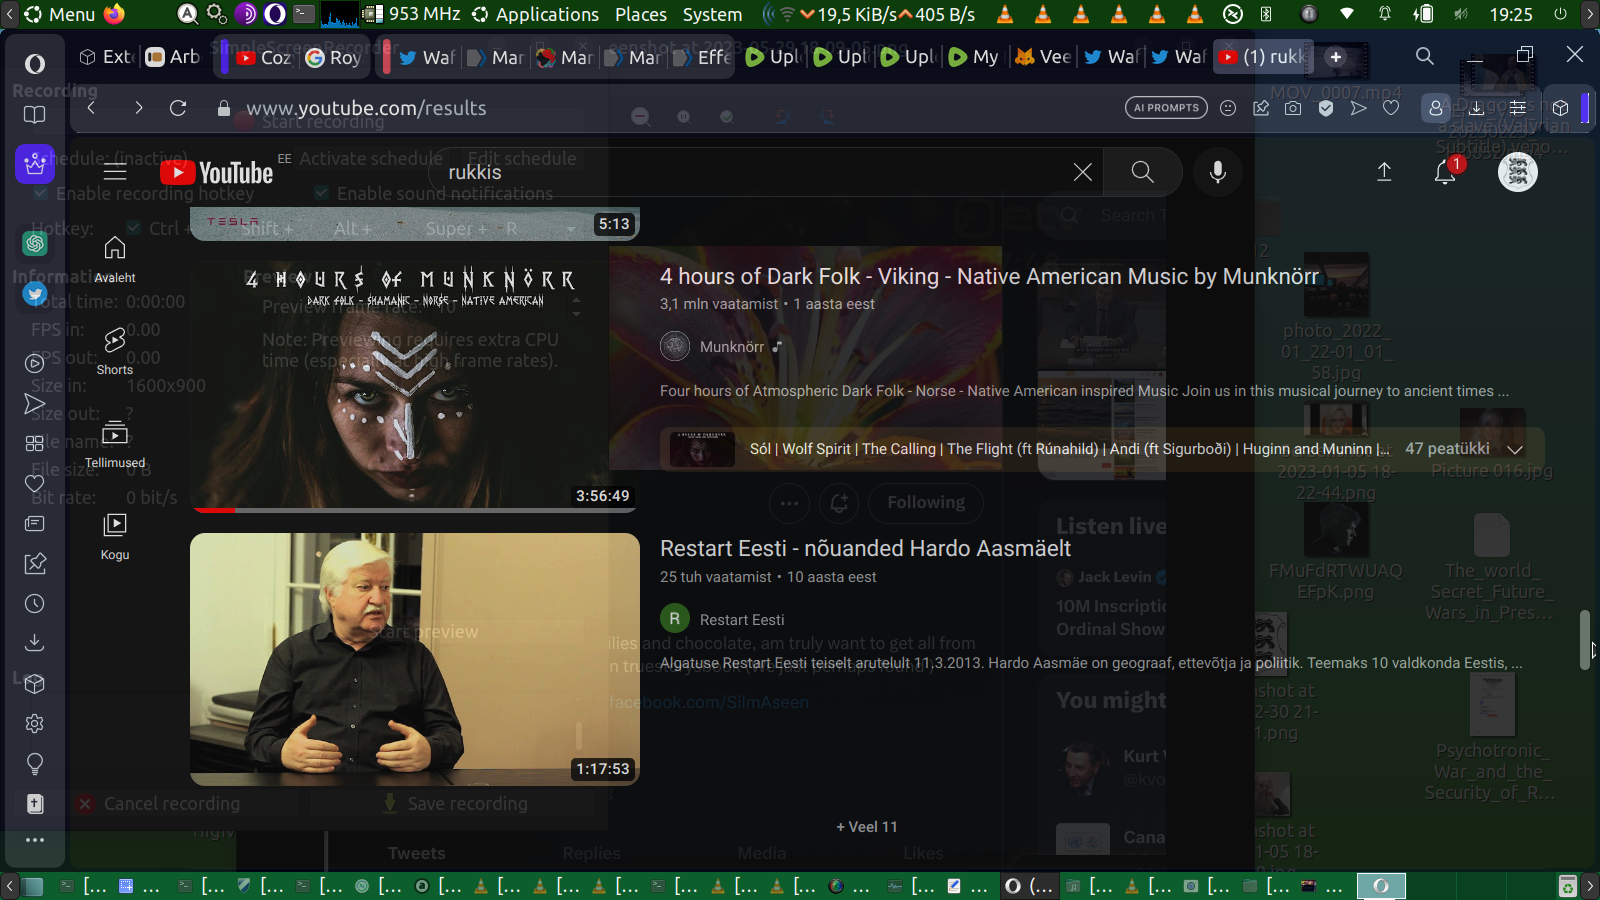Open downloads icon in address bar toolbar

pyautogui.click(x=1476, y=108)
